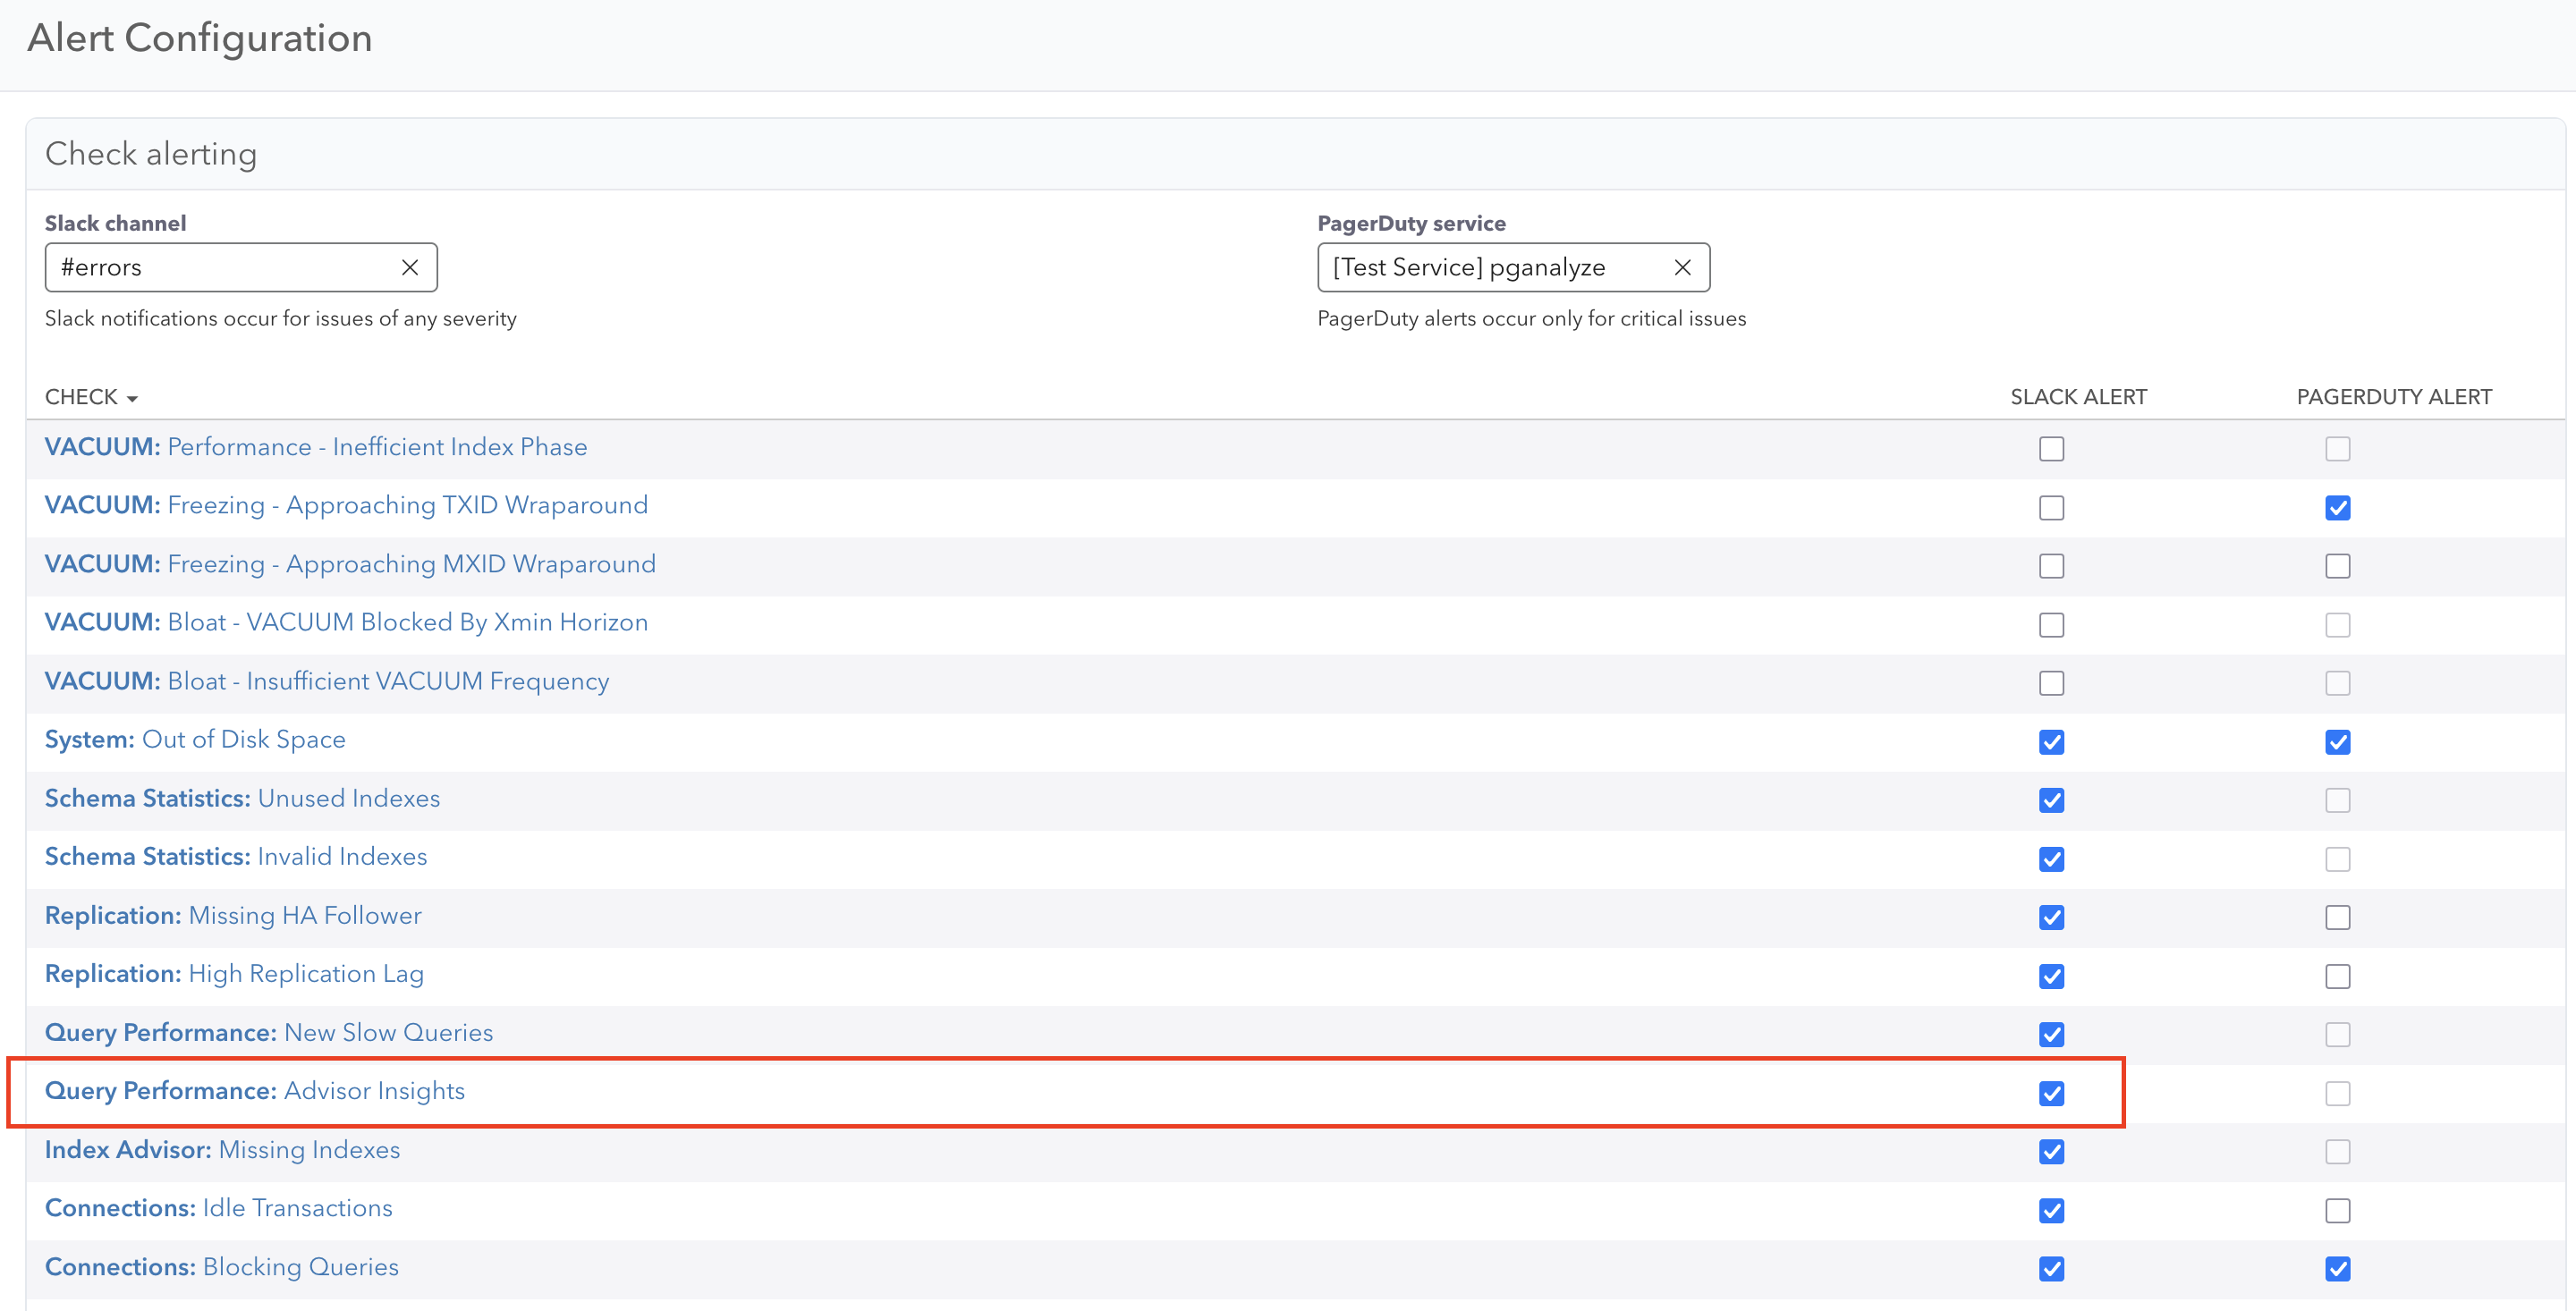Viewport: 2576px width, 1311px height.
Task: Enable PagerDuty alert for VACUUM Blocked By Xmin Horizon
Action: 2338,625
